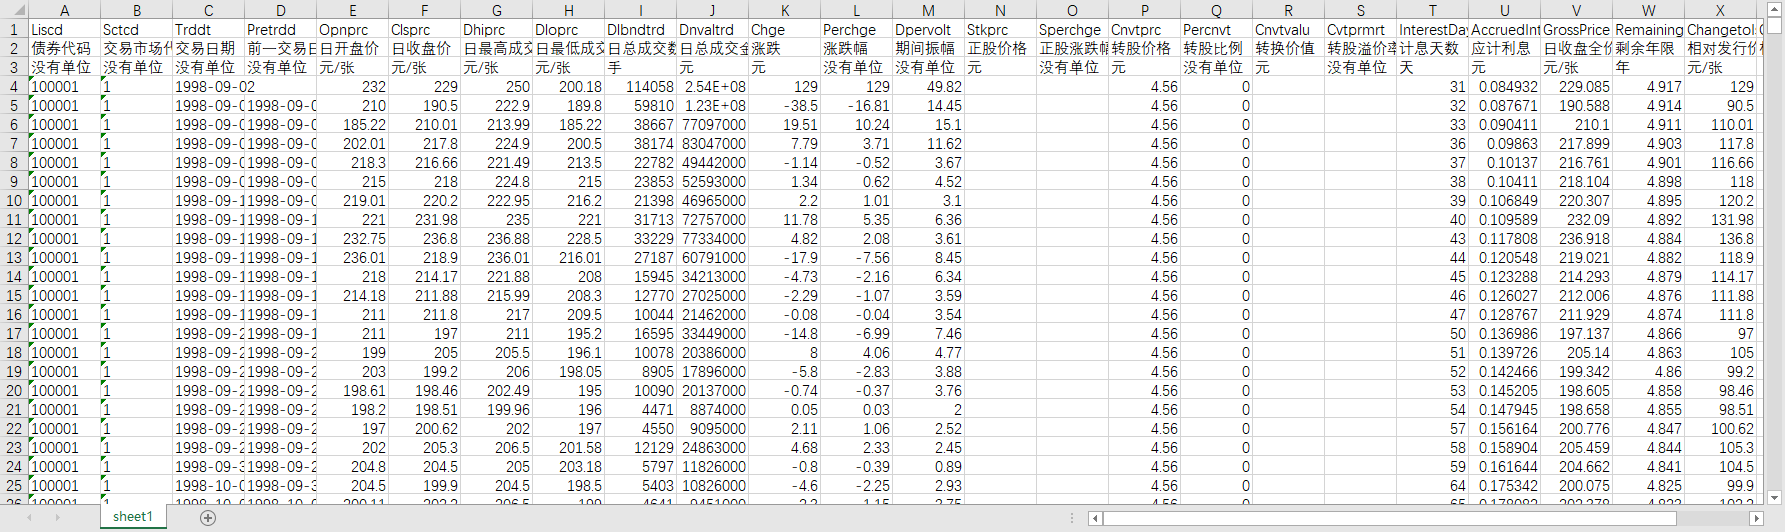Select cell C4 with date 1998-09-02
The width and height of the screenshot is (1785, 532).
coord(209,87)
